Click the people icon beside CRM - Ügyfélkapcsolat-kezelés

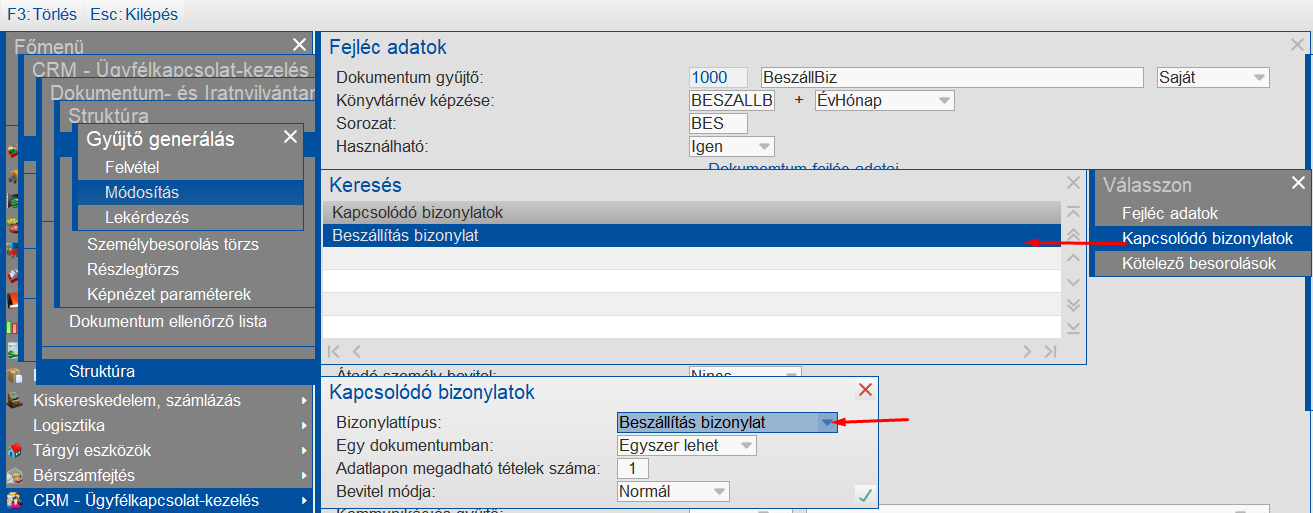14,501
